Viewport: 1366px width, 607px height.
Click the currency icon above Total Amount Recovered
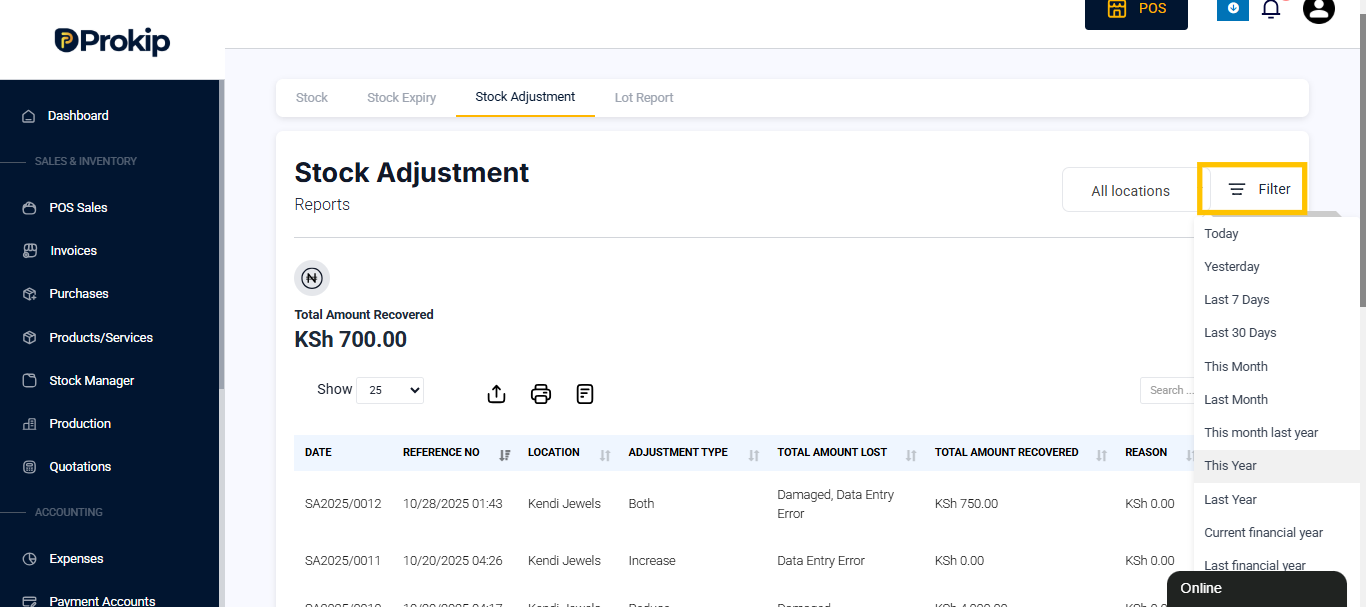pyautogui.click(x=312, y=278)
